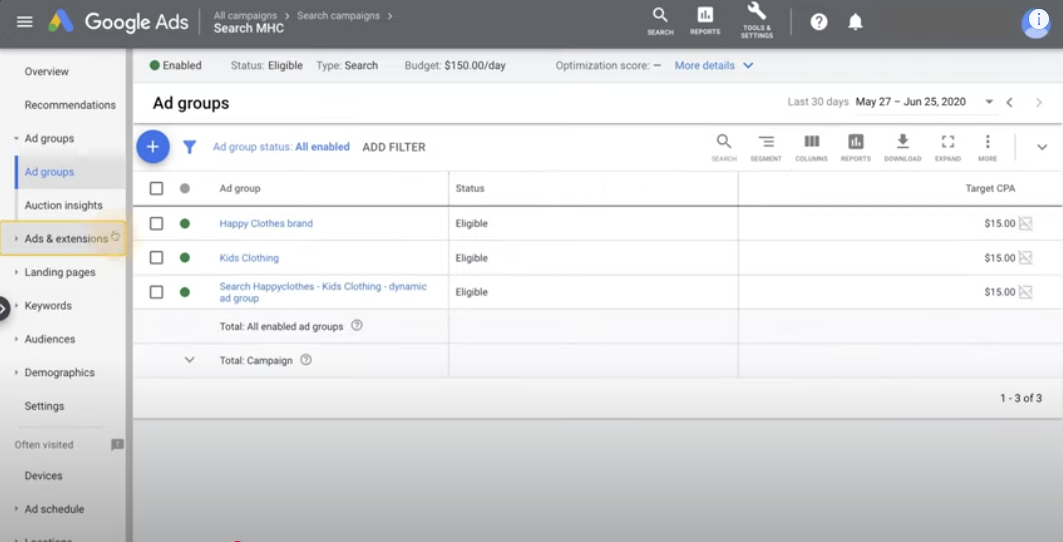Open the Reports header icon
The height and width of the screenshot is (542, 1063).
(705, 20)
